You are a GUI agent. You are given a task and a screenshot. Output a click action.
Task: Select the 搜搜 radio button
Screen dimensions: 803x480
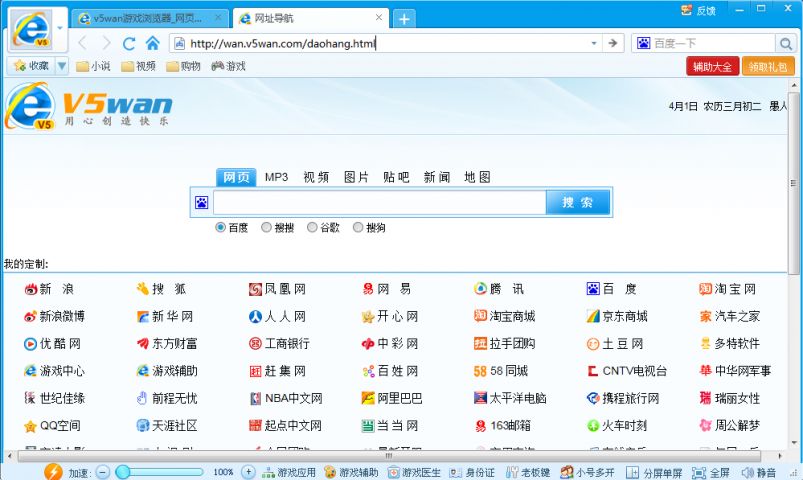[266, 227]
